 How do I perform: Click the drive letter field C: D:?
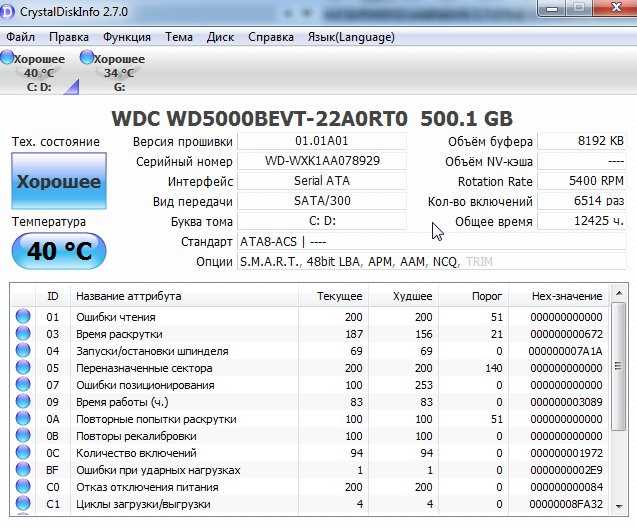tap(322, 221)
